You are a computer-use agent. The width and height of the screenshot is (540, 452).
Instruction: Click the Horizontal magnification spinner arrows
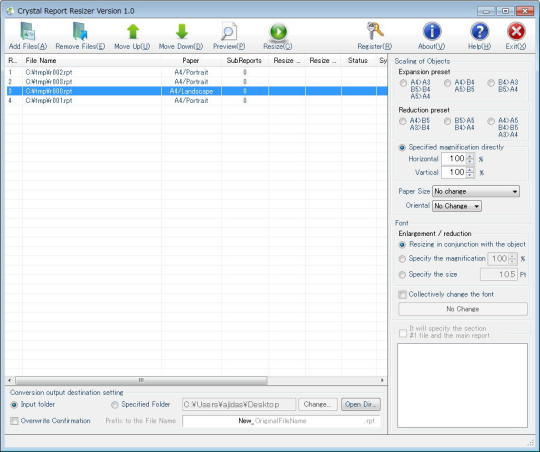[470, 159]
